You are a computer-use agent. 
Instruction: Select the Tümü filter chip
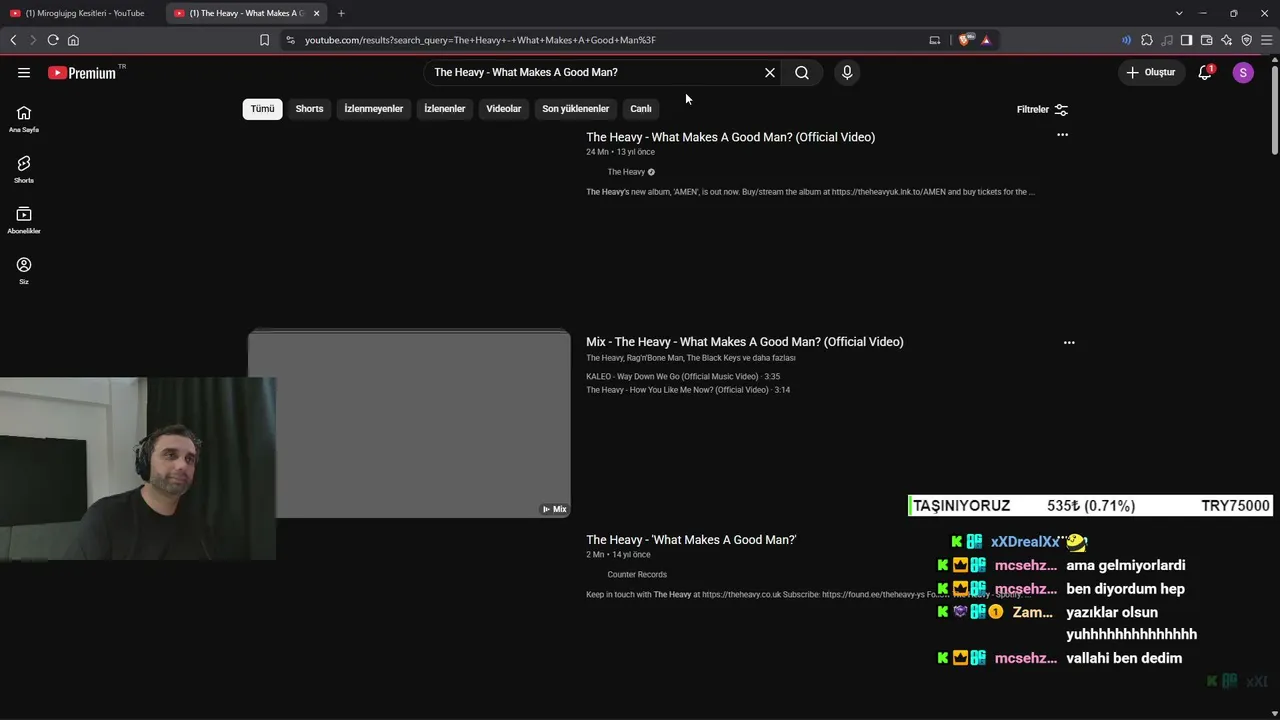pos(262,109)
